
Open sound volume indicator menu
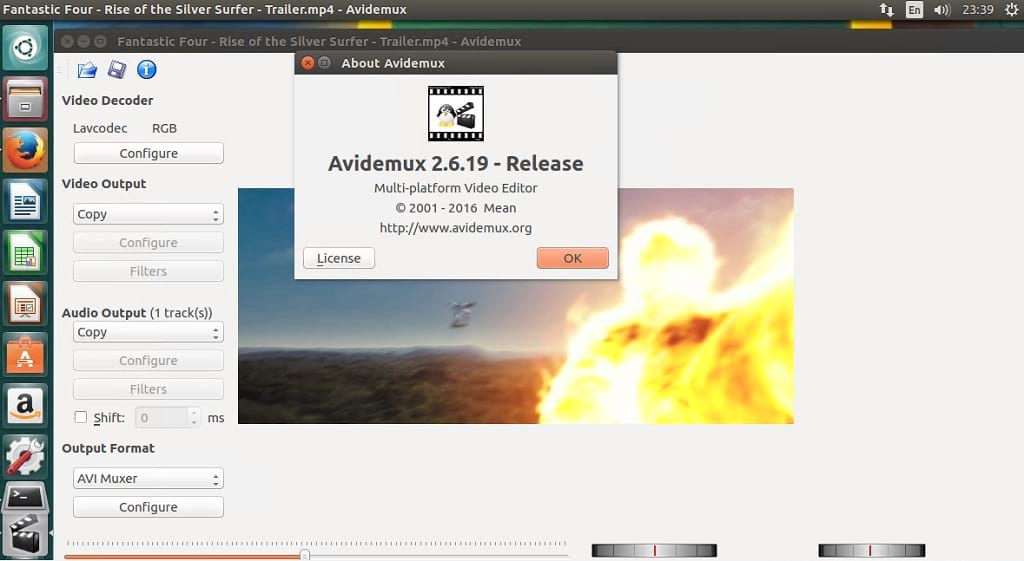point(942,10)
